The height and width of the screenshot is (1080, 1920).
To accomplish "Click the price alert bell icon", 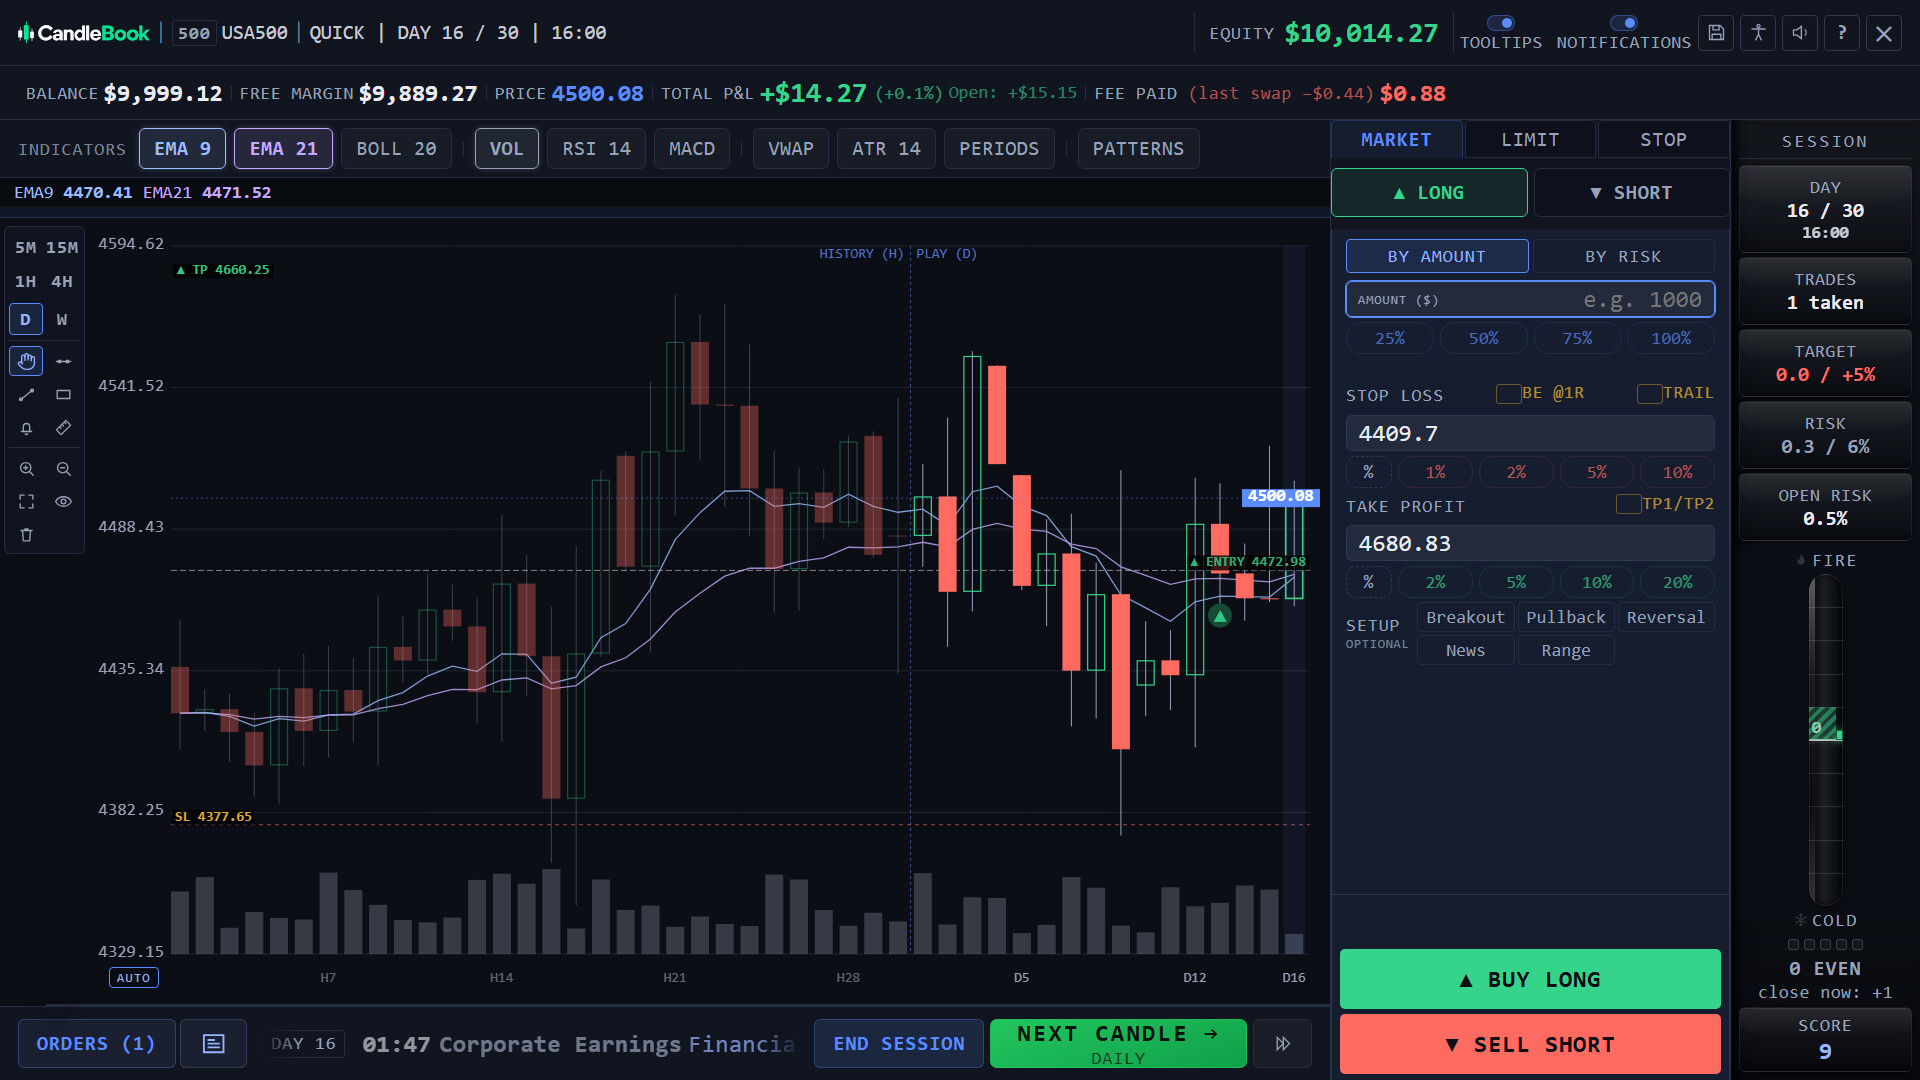I will (26, 428).
